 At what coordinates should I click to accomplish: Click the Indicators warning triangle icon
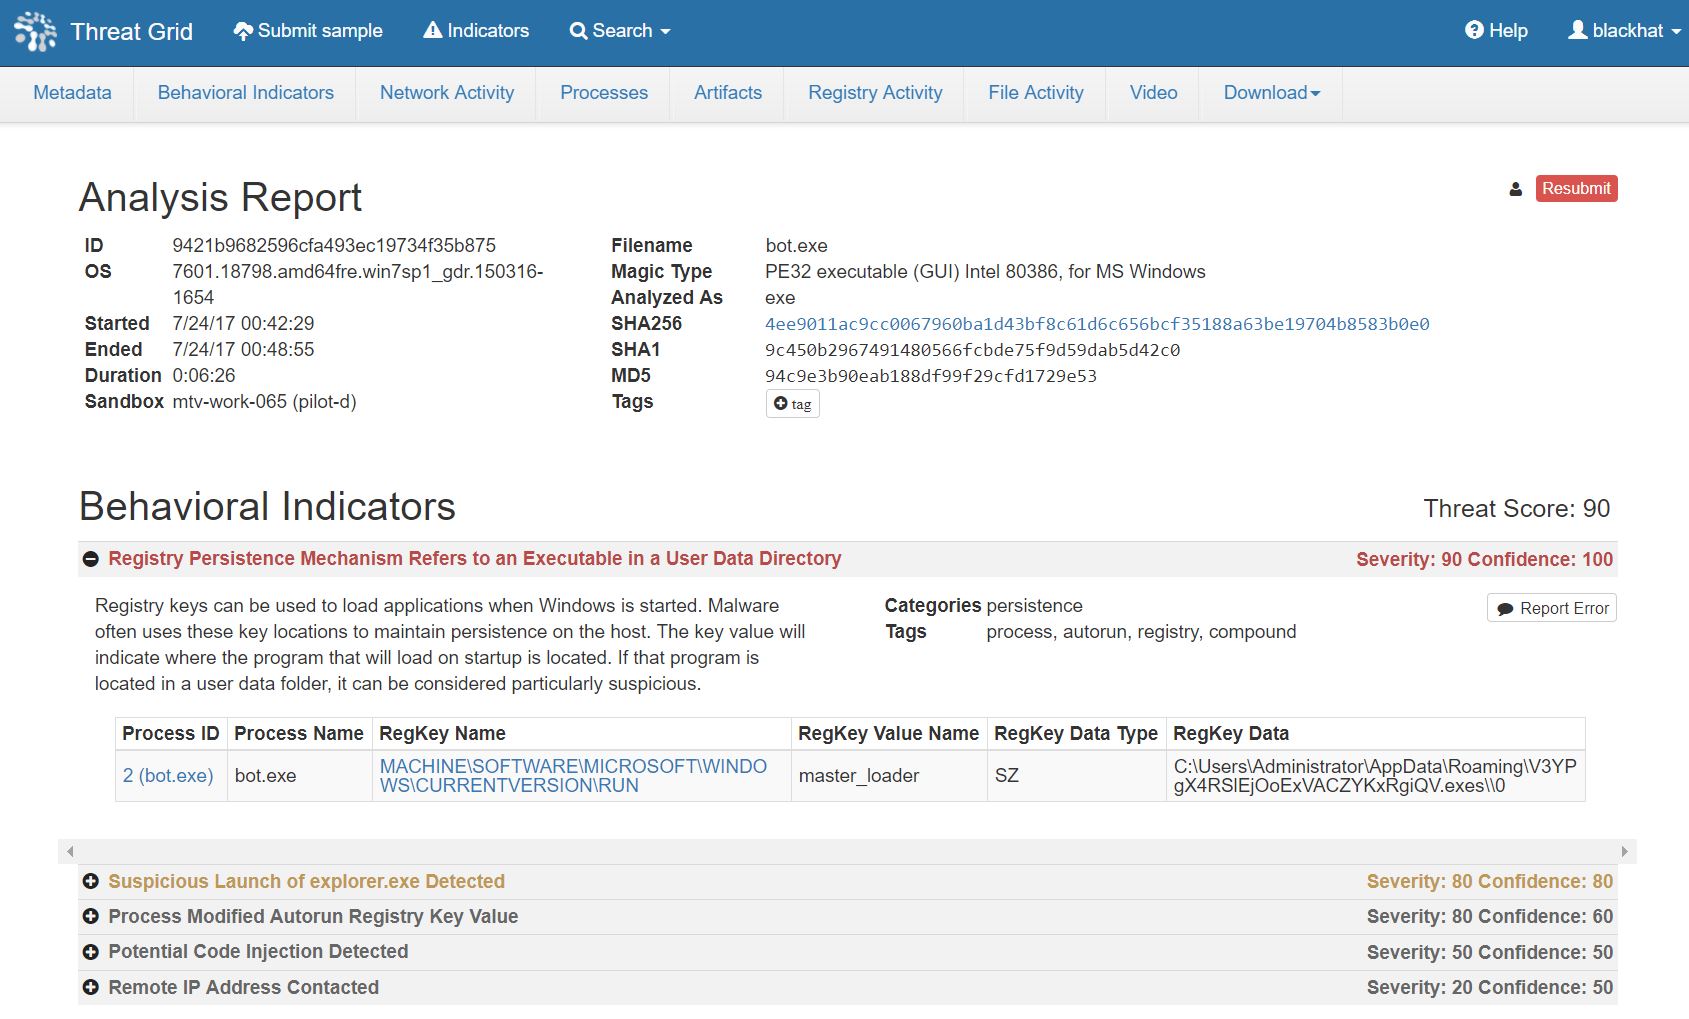tap(432, 31)
